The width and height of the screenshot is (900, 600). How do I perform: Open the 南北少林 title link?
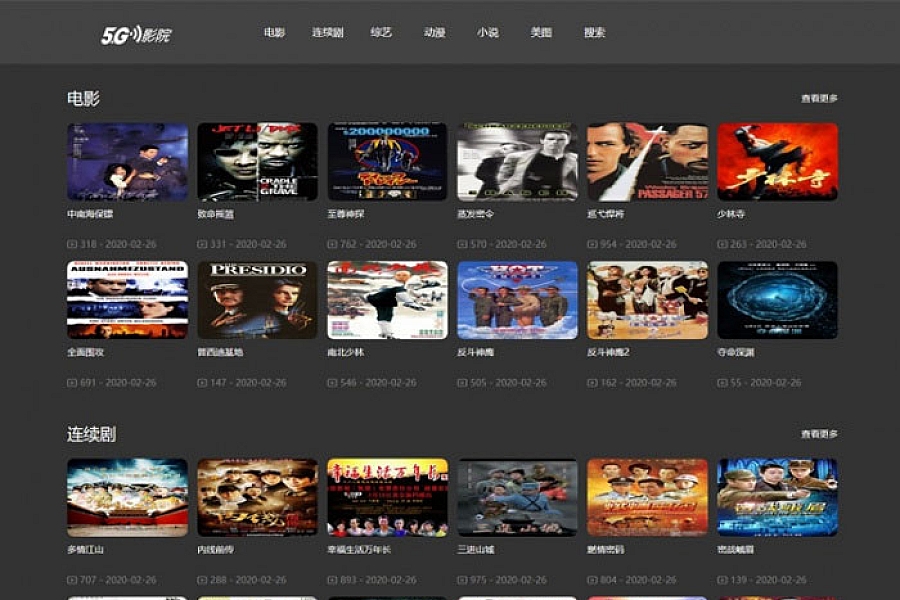point(346,352)
